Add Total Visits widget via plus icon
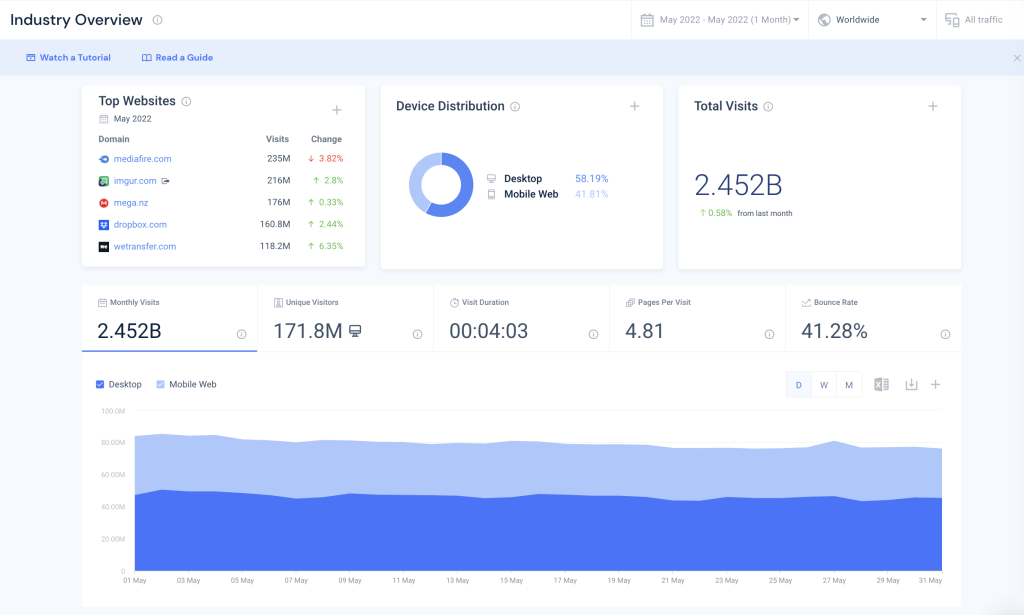Viewport: 1024px width, 615px height. tap(932, 105)
